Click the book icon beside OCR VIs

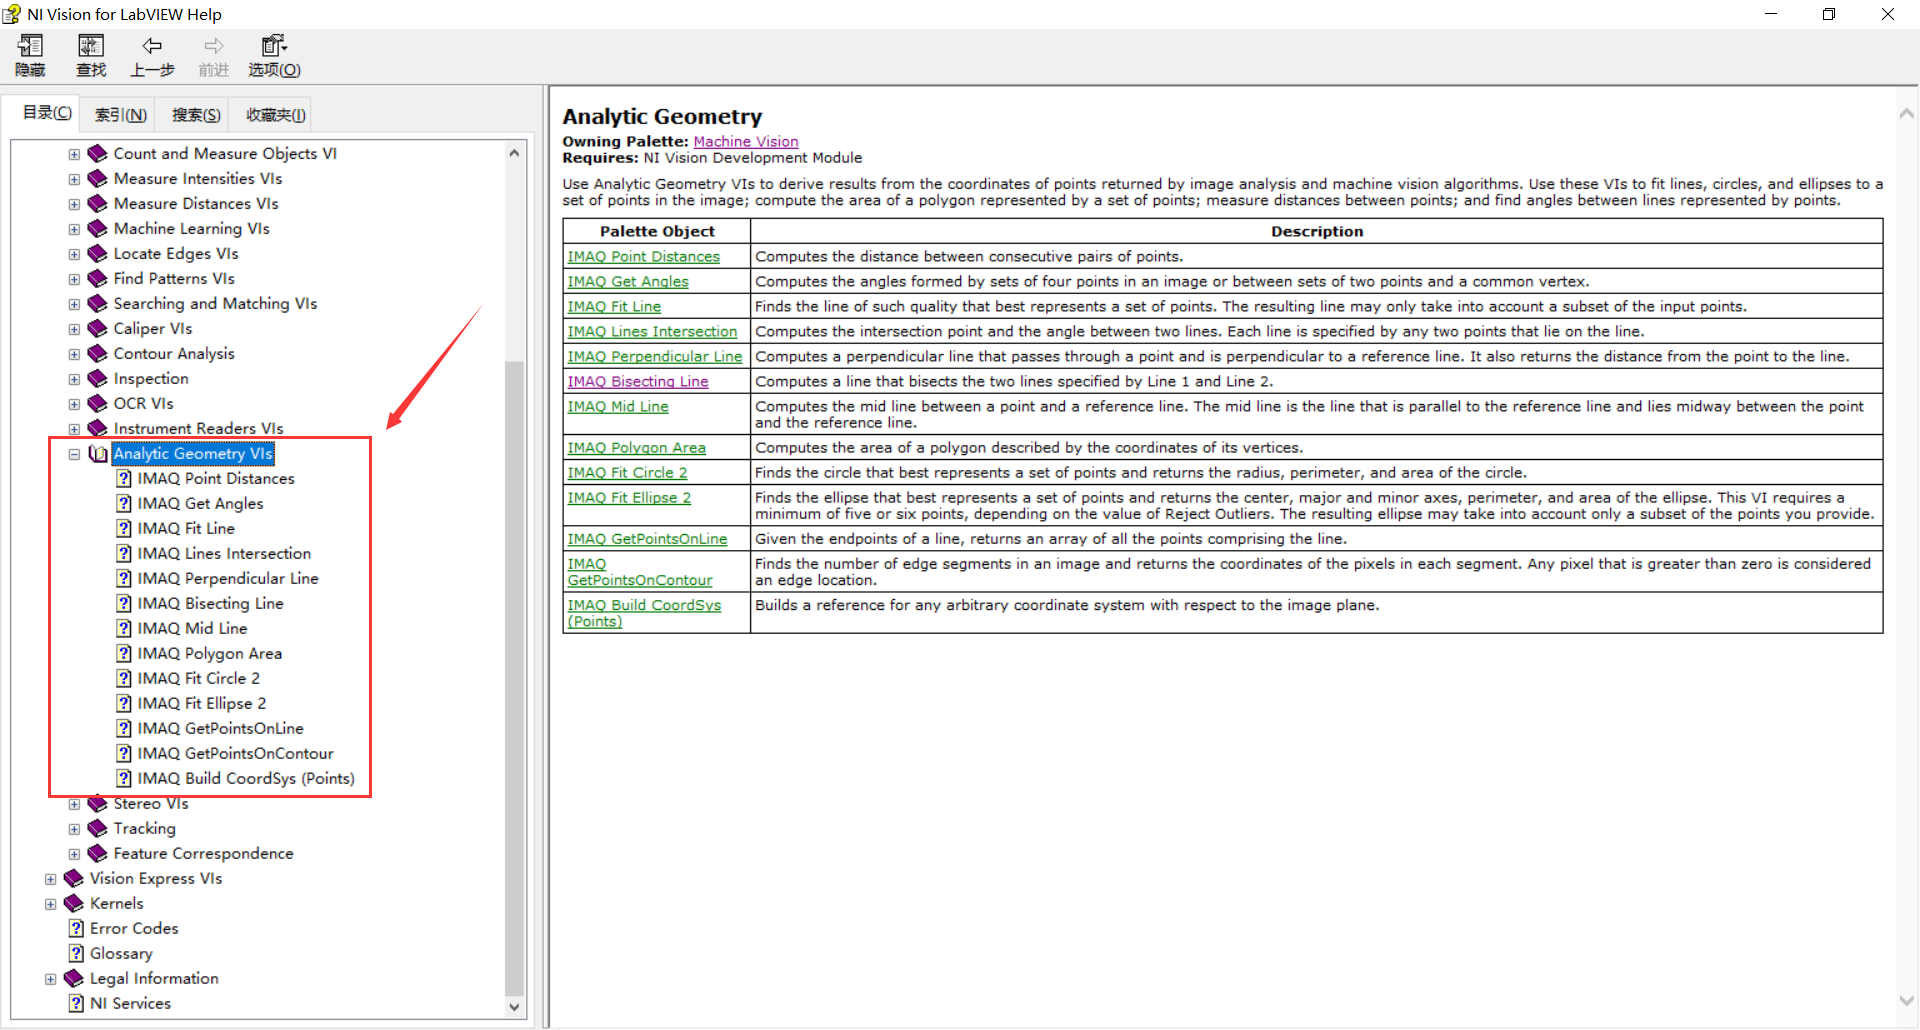click(97, 403)
